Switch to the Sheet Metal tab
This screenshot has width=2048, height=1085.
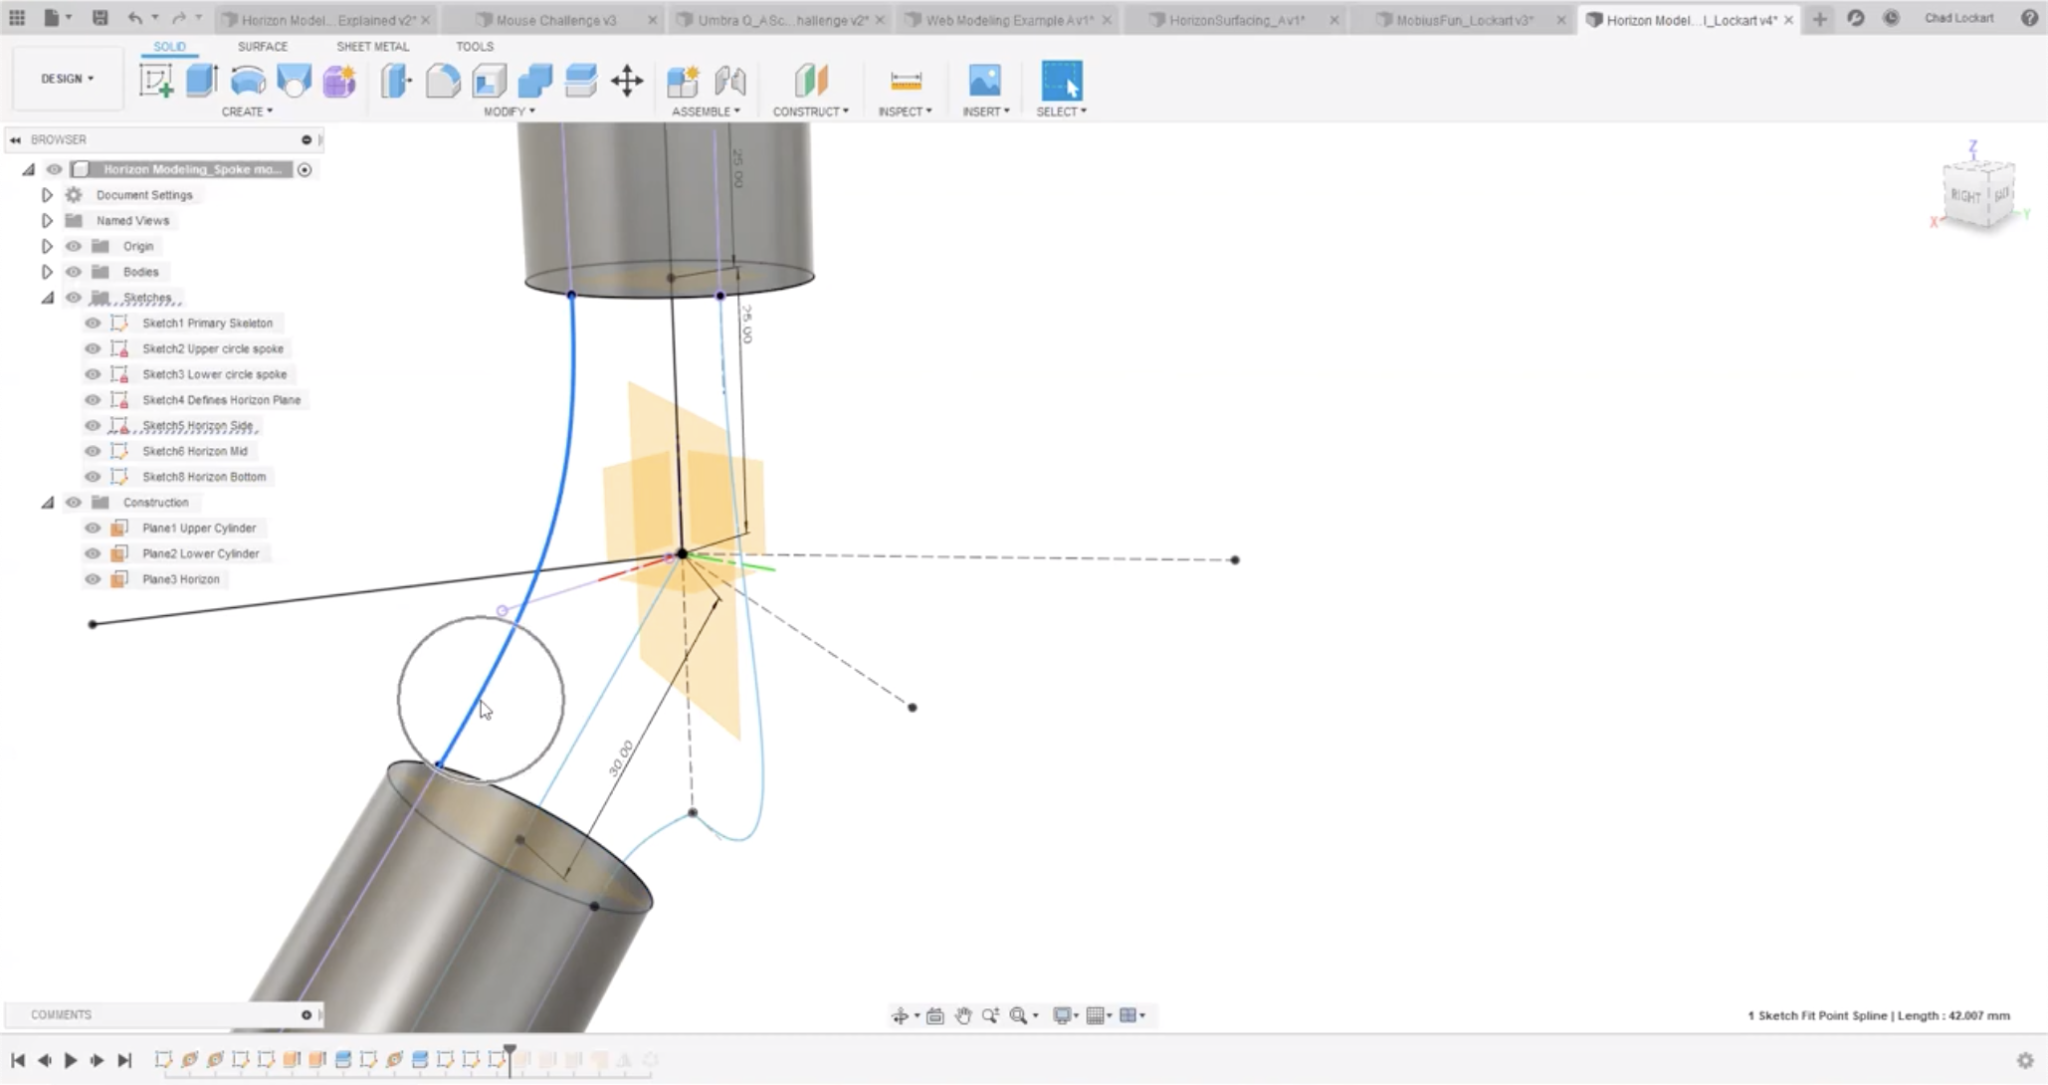[372, 46]
